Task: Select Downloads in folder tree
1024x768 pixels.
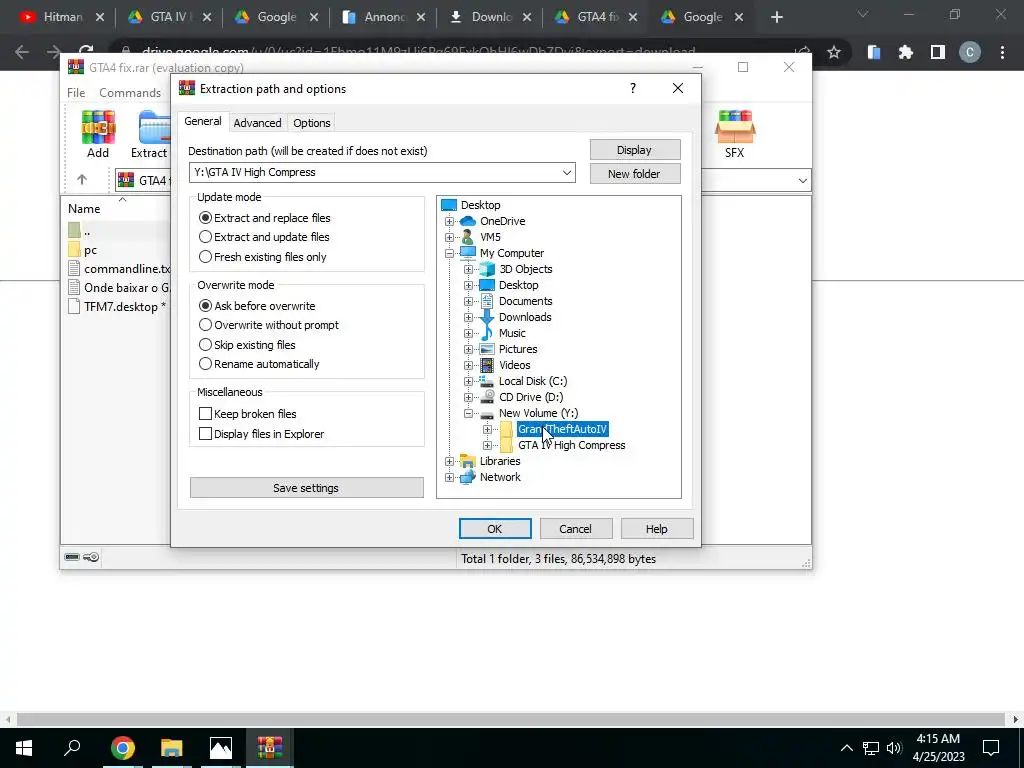Action: (524, 317)
